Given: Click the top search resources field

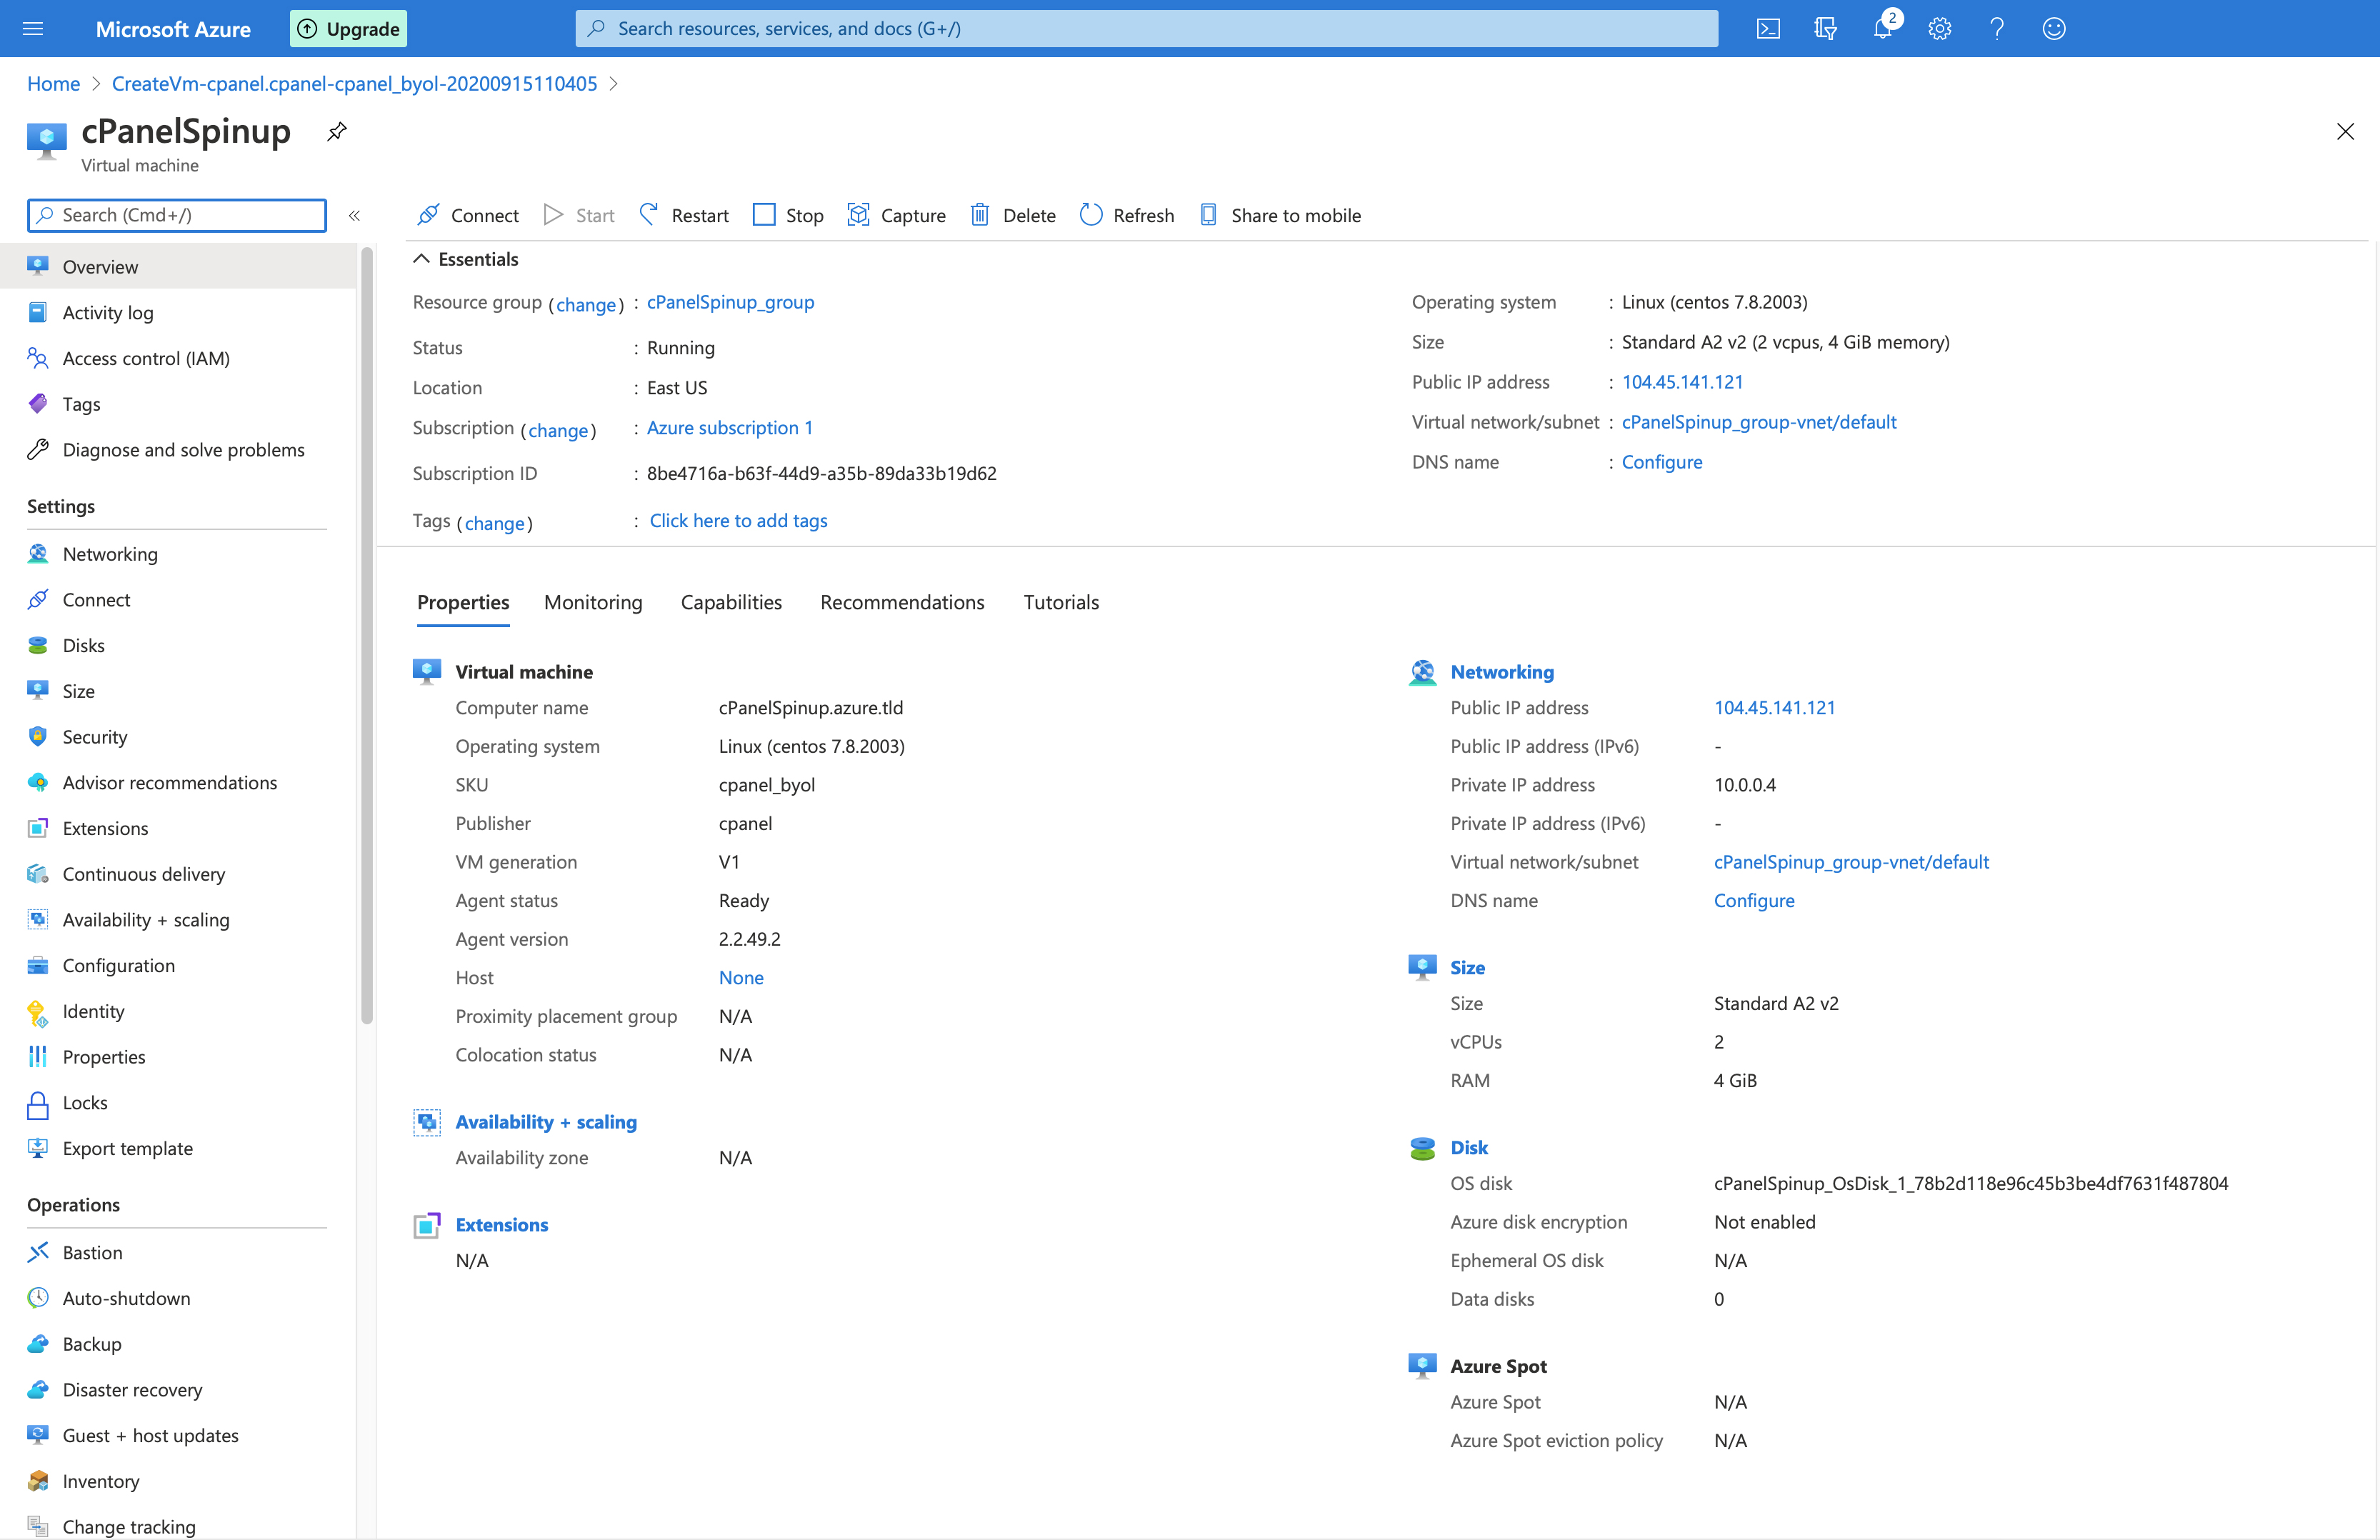Looking at the screenshot, I should pyautogui.click(x=1146, y=28).
